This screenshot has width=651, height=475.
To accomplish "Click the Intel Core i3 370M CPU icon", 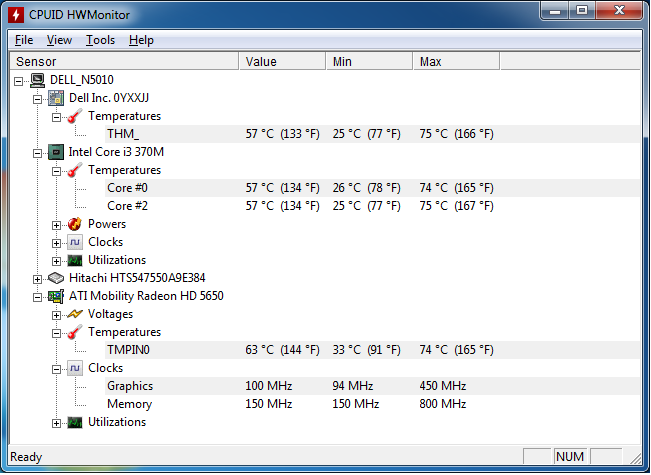I will [x=56, y=152].
